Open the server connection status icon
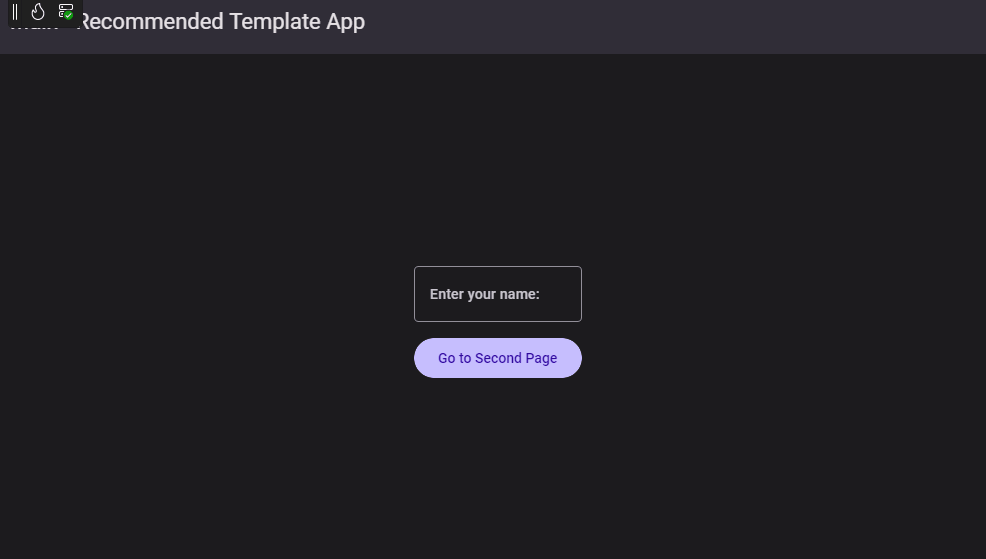The height and width of the screenshot is (559, 986). pyautogui.click(x=65, y=11)
